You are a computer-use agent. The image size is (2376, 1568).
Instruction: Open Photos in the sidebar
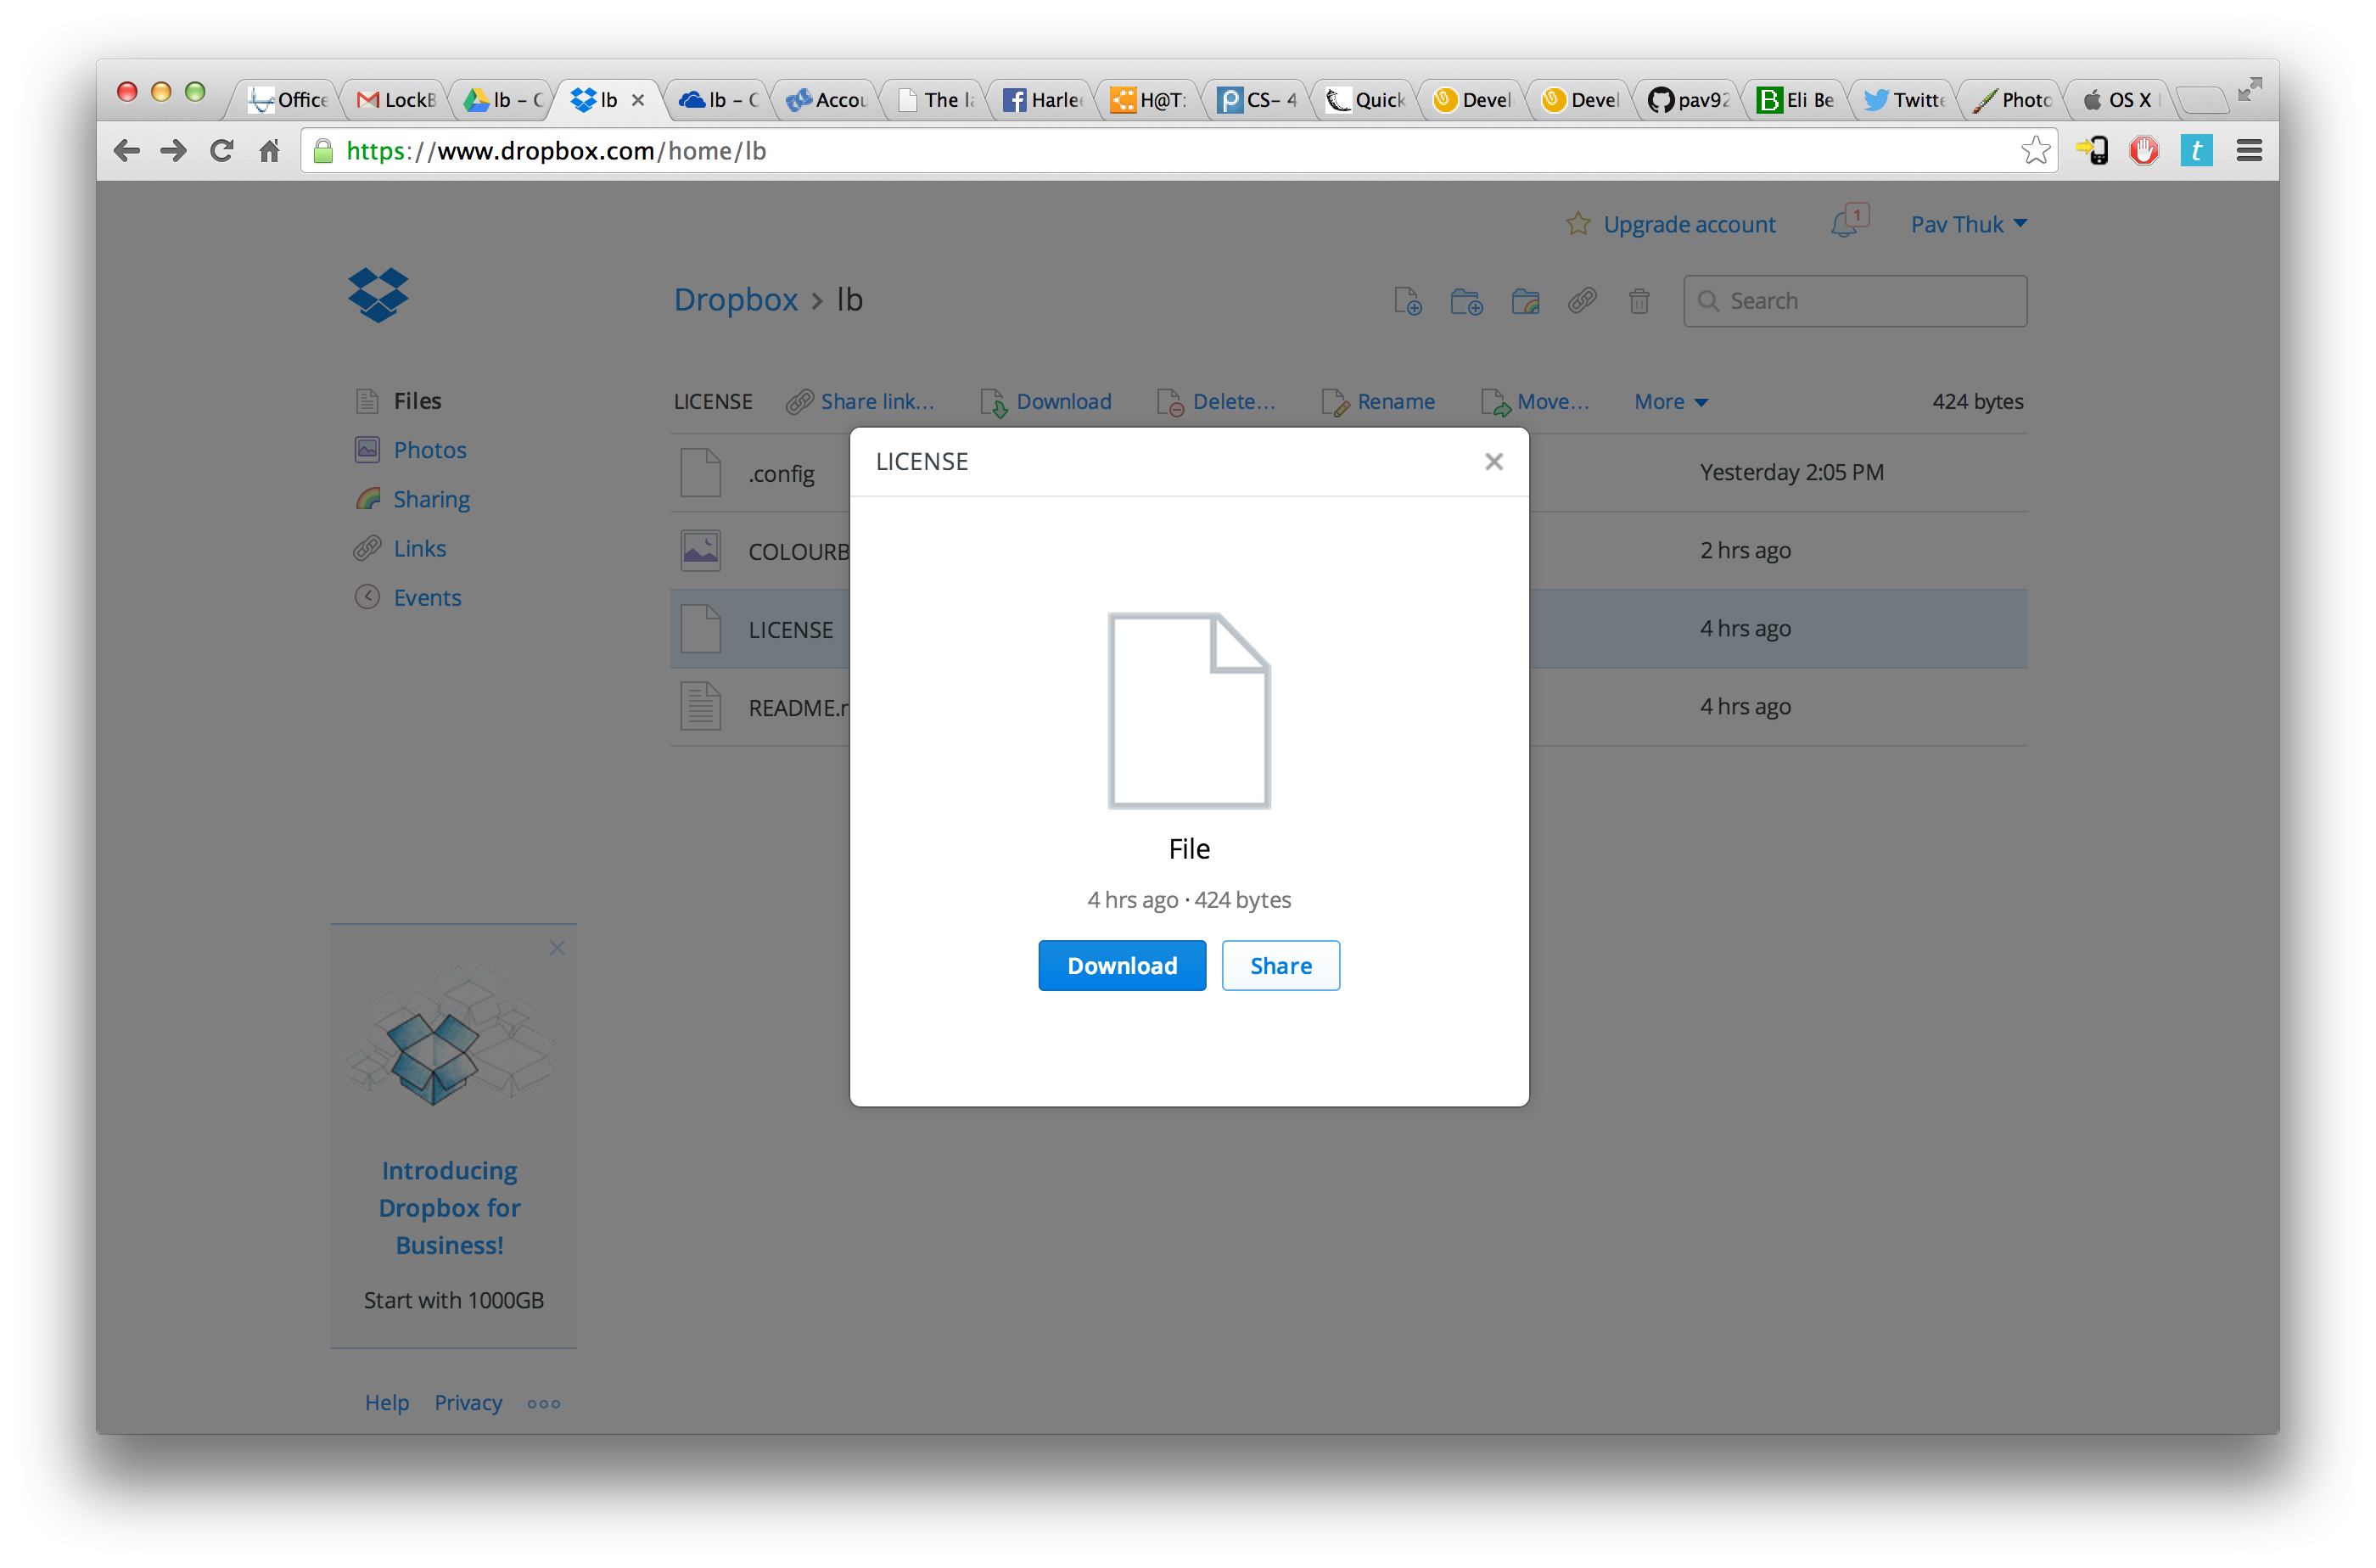(x=429, y=450)
